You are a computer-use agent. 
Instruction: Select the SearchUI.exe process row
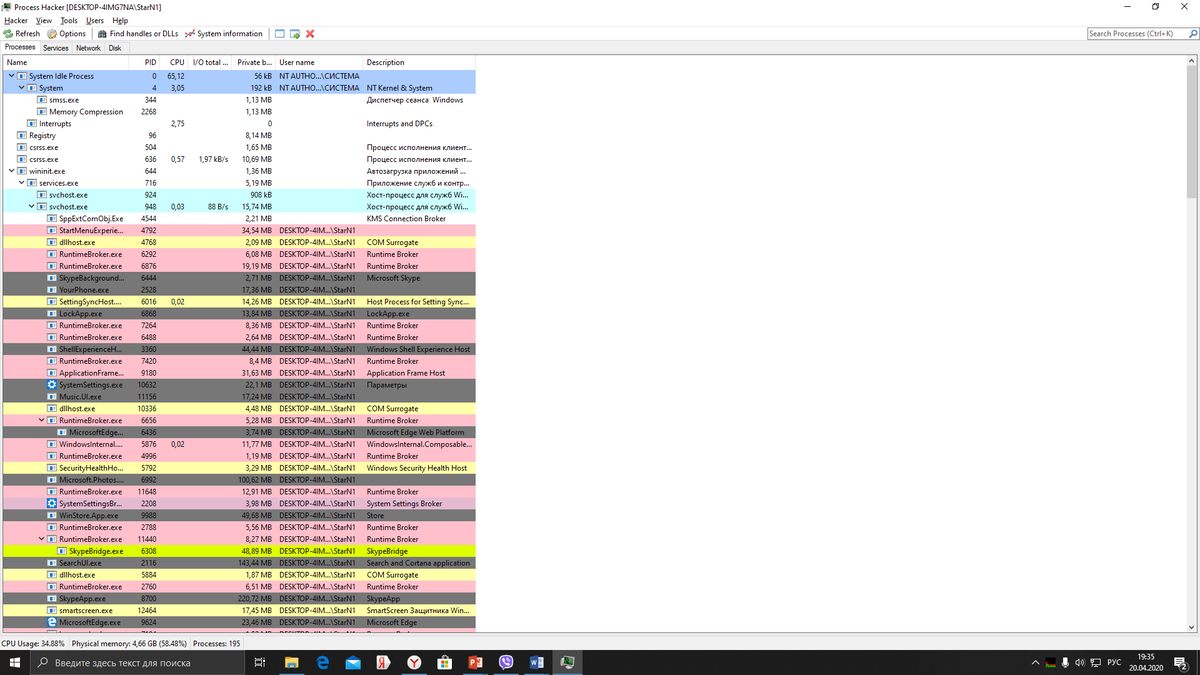pos(238,563)
